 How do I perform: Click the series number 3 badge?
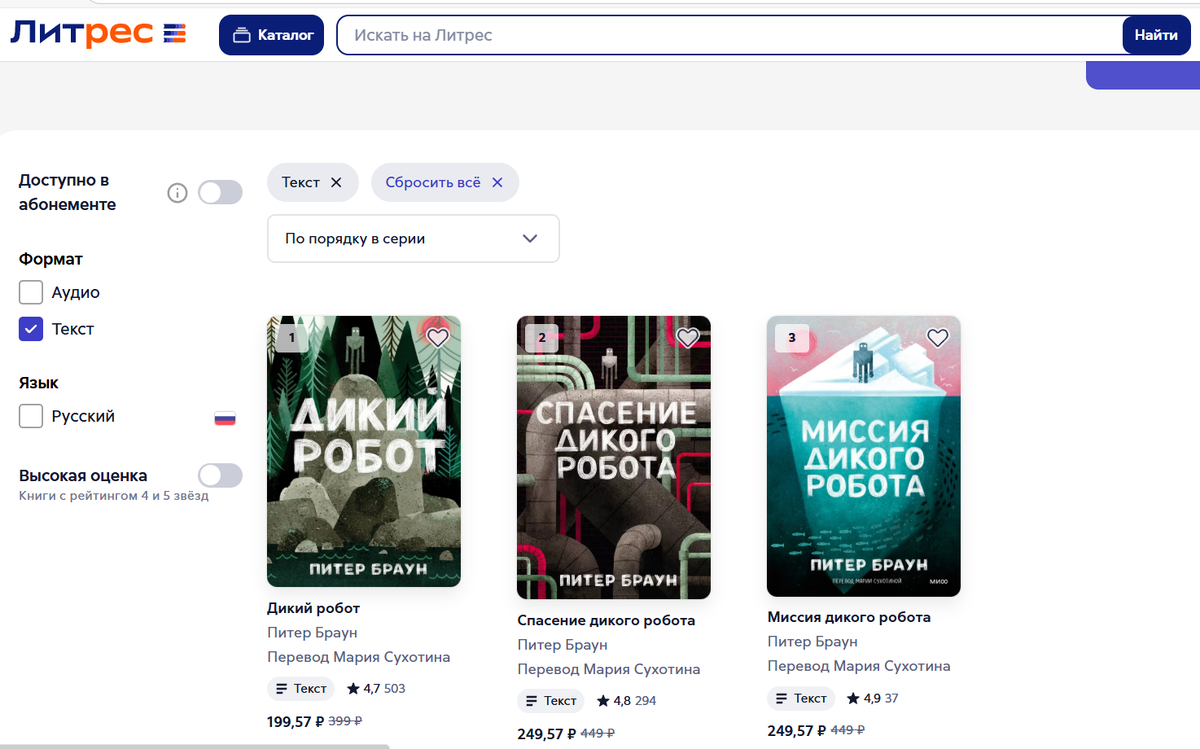[792, 338]
